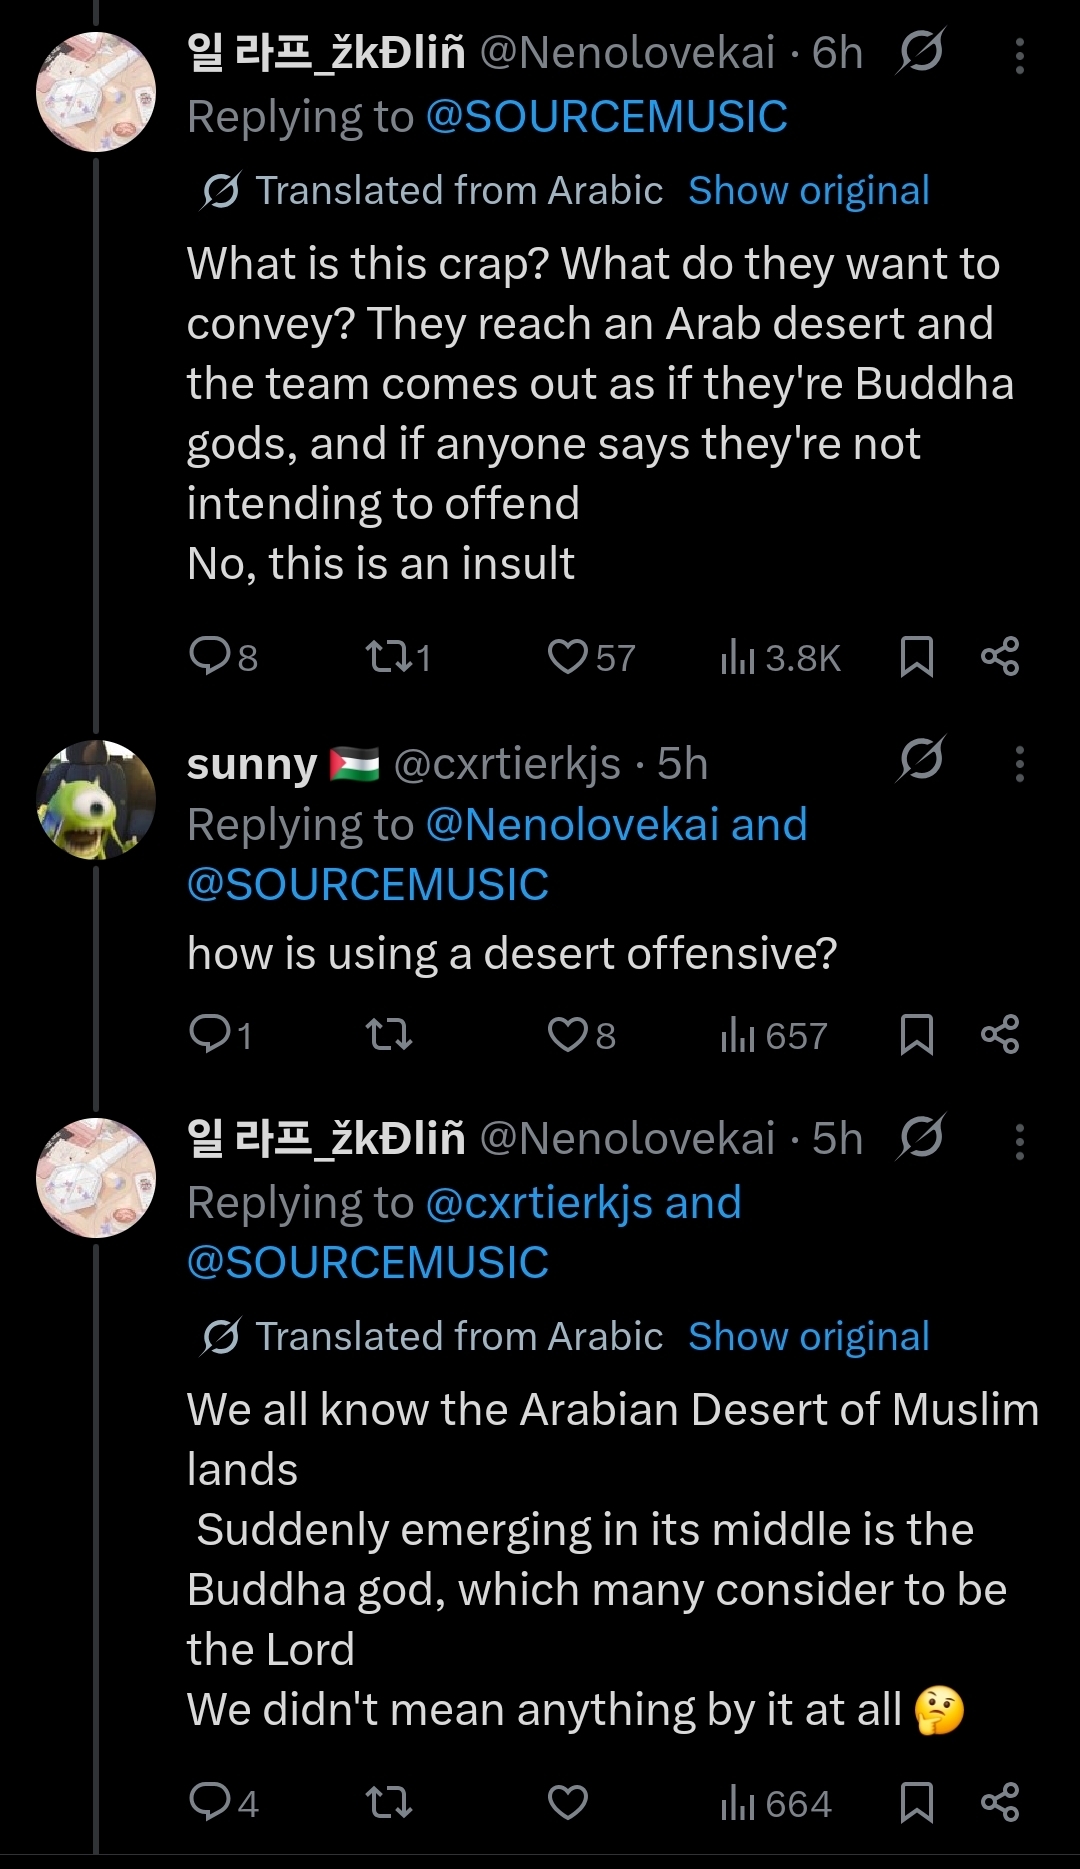Image resolution: width=1080 pixels, height=1869 pixels.
Task: Tap the Grok icon on sunny's reply
Action: point(921,760)
